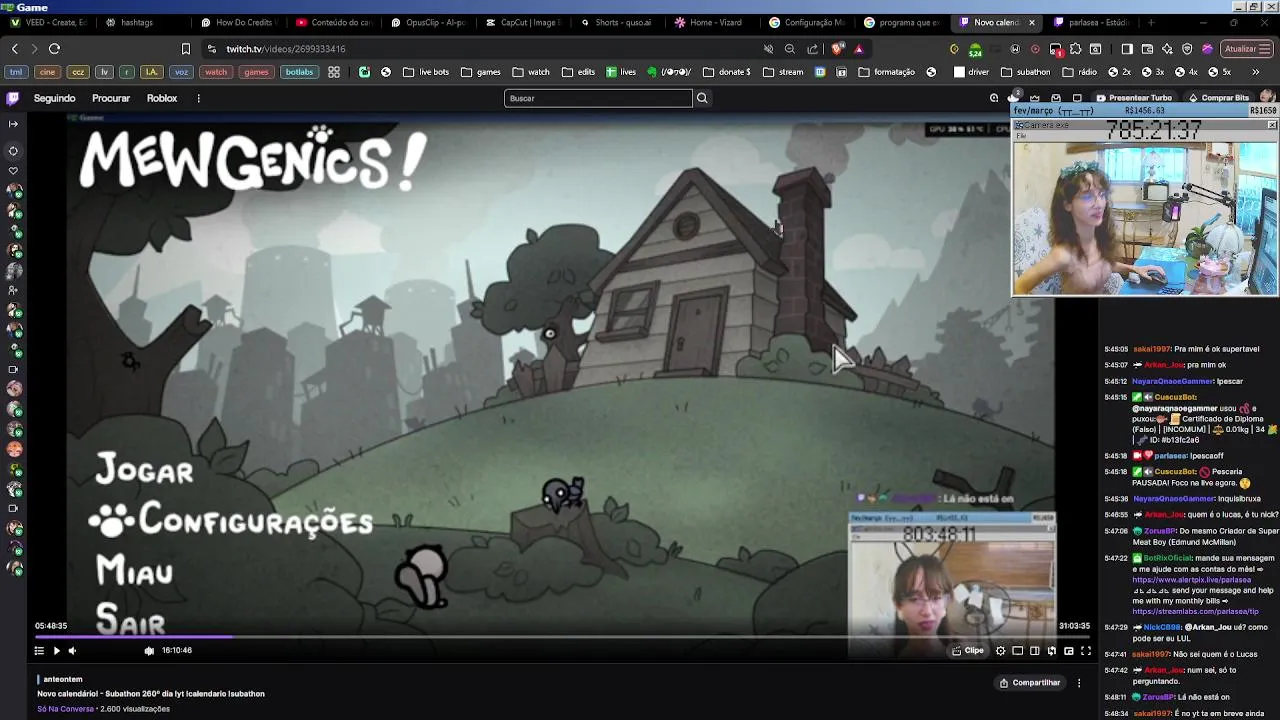Viewport: 1280px width, 720px height.
Task: Close the Novo calendário tab
Action: click(x=1031, y=22)
